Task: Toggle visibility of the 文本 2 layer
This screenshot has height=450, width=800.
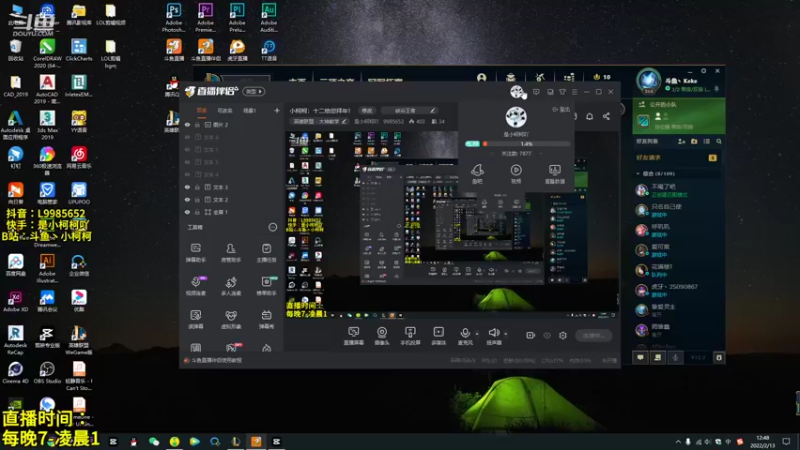Action: 187,199
